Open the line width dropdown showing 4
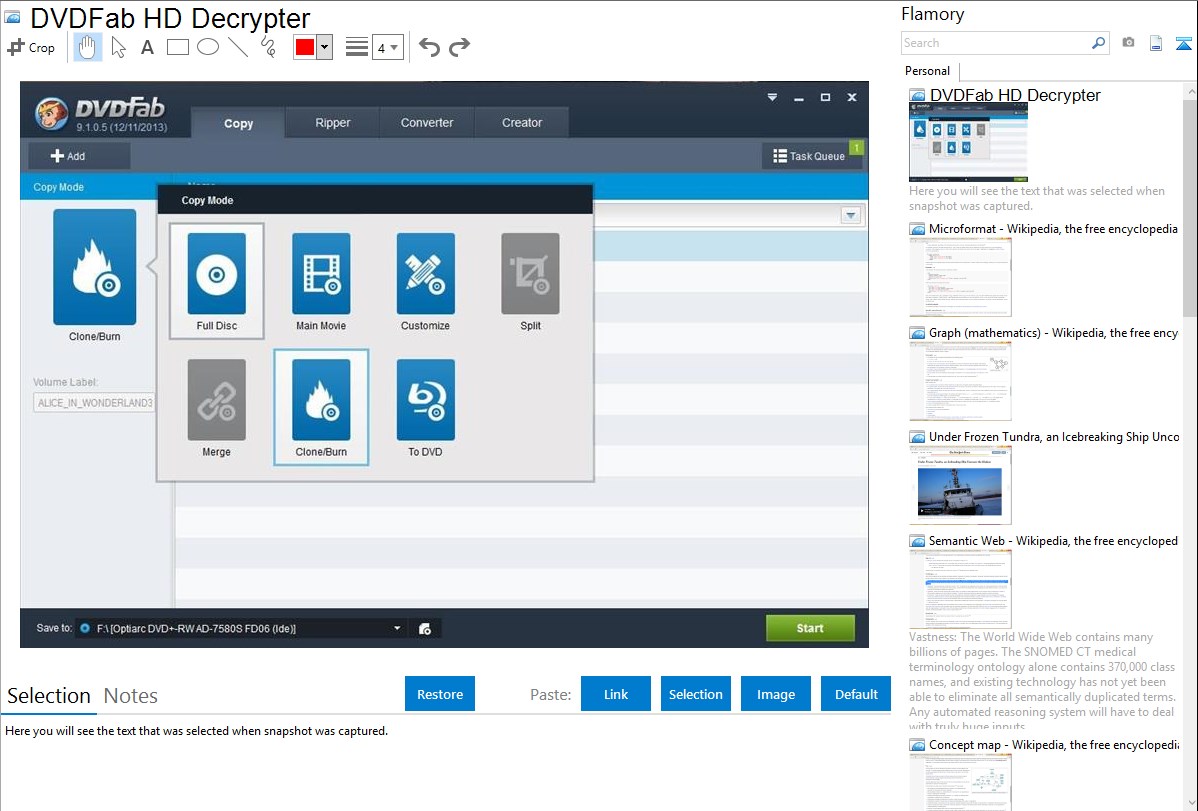 [x=387, y=47]
